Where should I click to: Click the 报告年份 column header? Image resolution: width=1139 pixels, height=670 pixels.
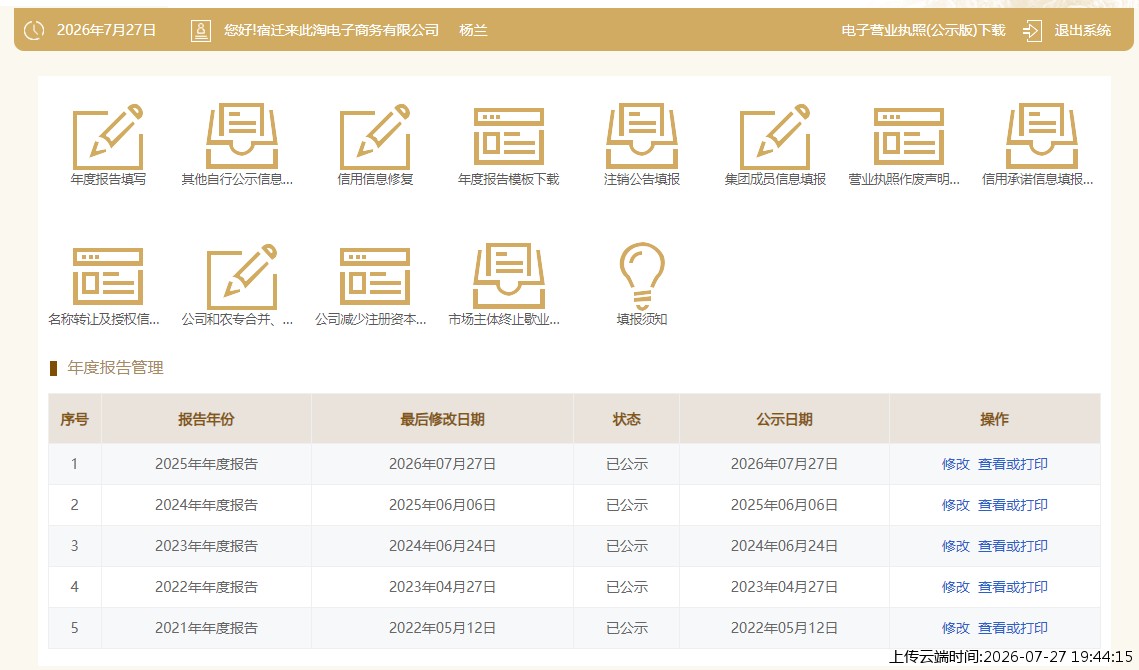coord(206,419)
